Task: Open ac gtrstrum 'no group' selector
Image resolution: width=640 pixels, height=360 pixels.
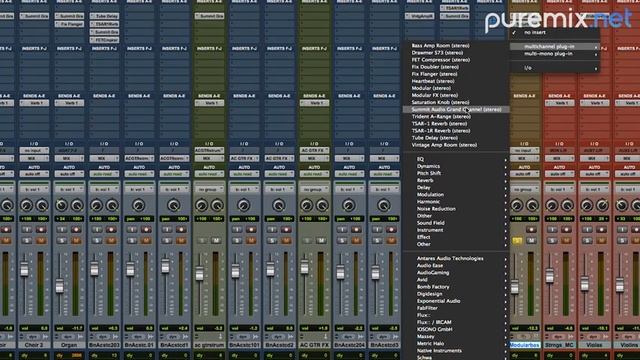Action: point(209,189)
